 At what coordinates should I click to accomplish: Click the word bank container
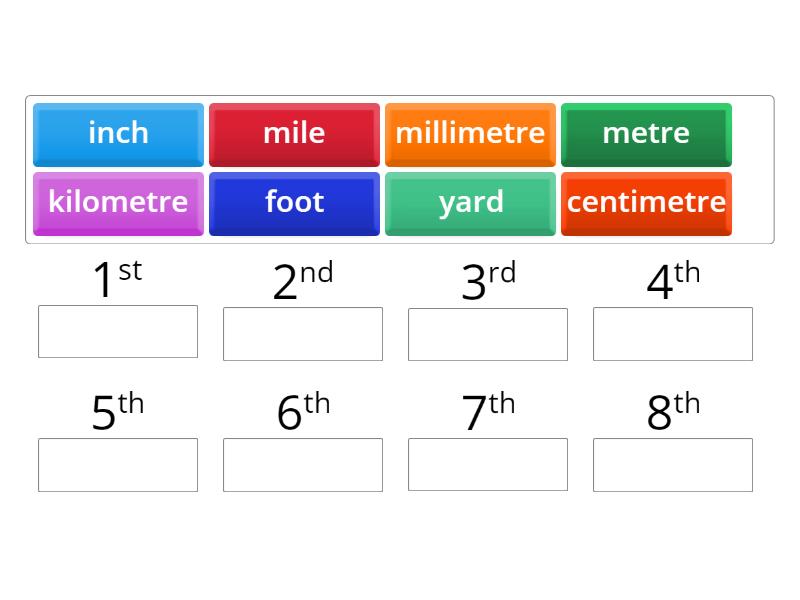click(x=400, y=168)
